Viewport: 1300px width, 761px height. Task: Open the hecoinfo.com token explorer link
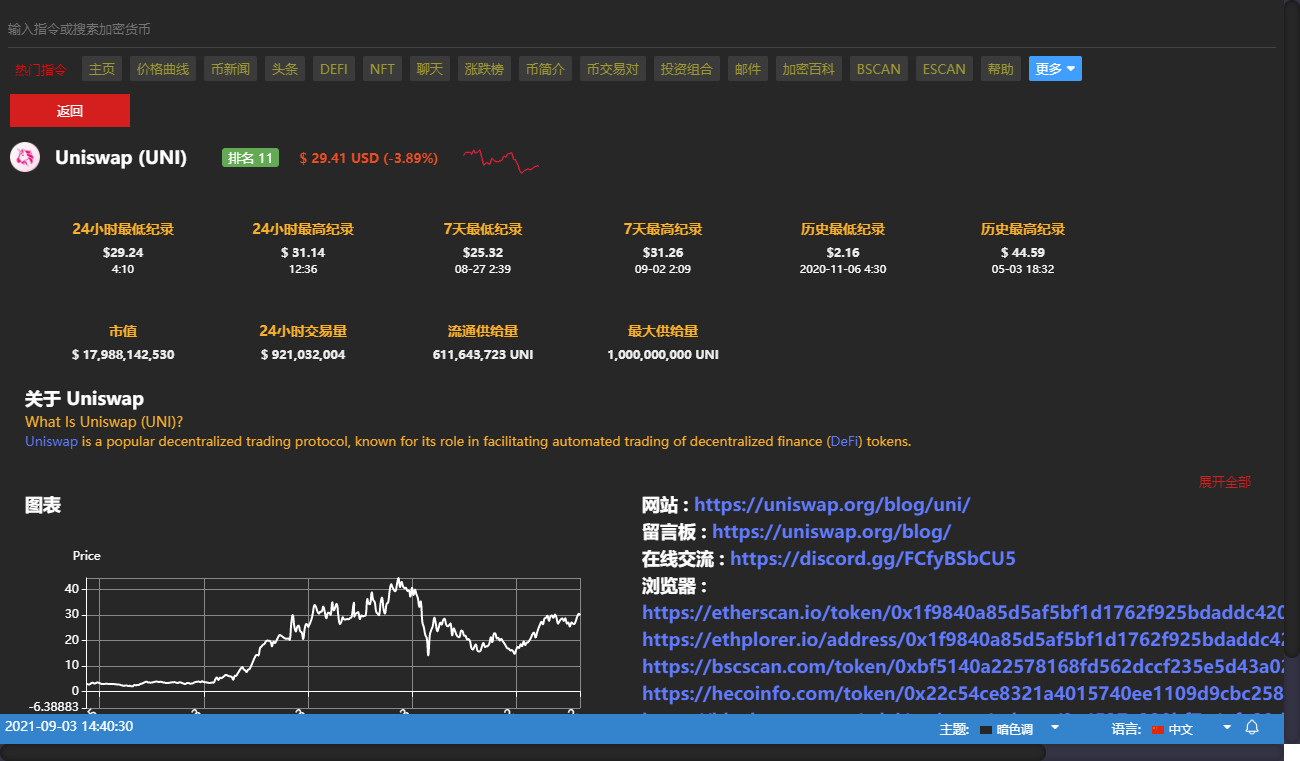point(963,694)
